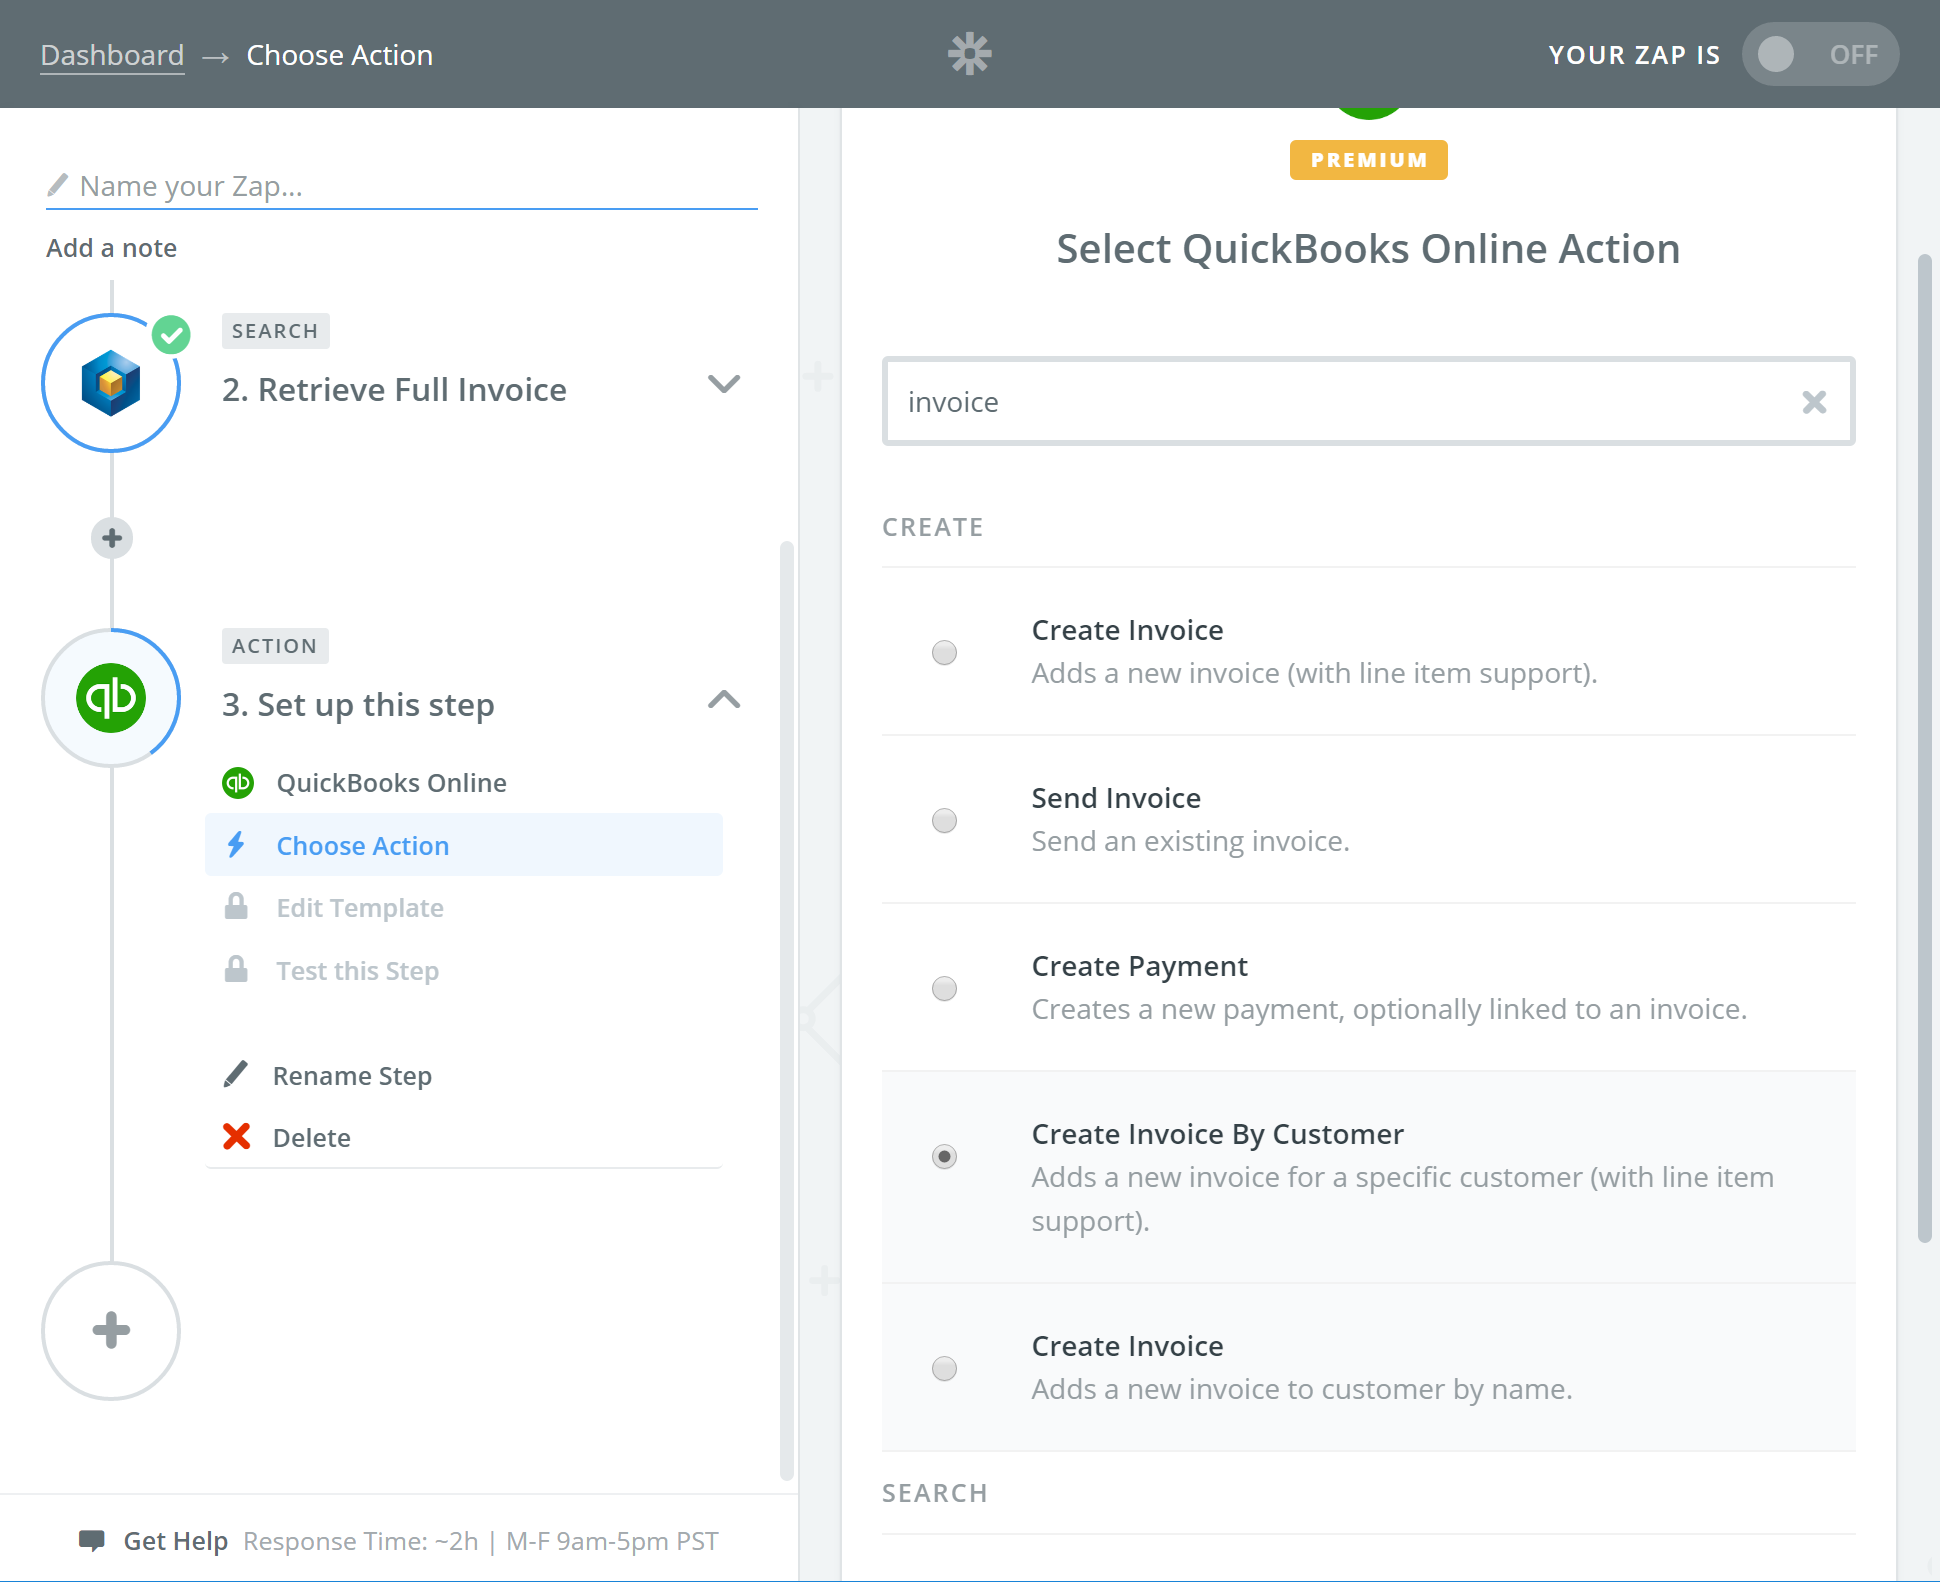Click the Get Help chat bubble icon
The width and height of the screenshot is (1940, 1582).
pyautogui.click(x=92, y=1541)
